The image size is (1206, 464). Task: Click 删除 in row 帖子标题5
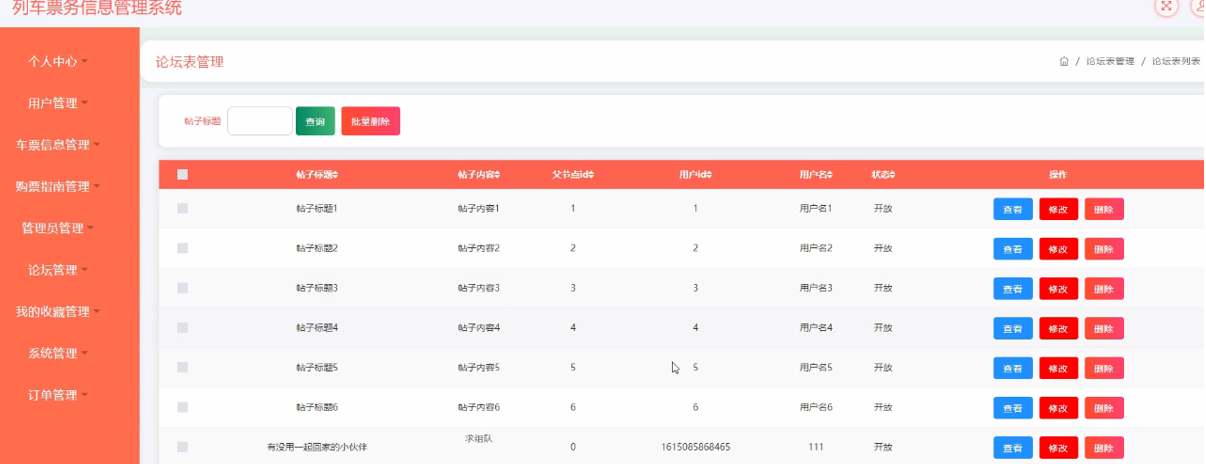click(x=1104, y=368)
